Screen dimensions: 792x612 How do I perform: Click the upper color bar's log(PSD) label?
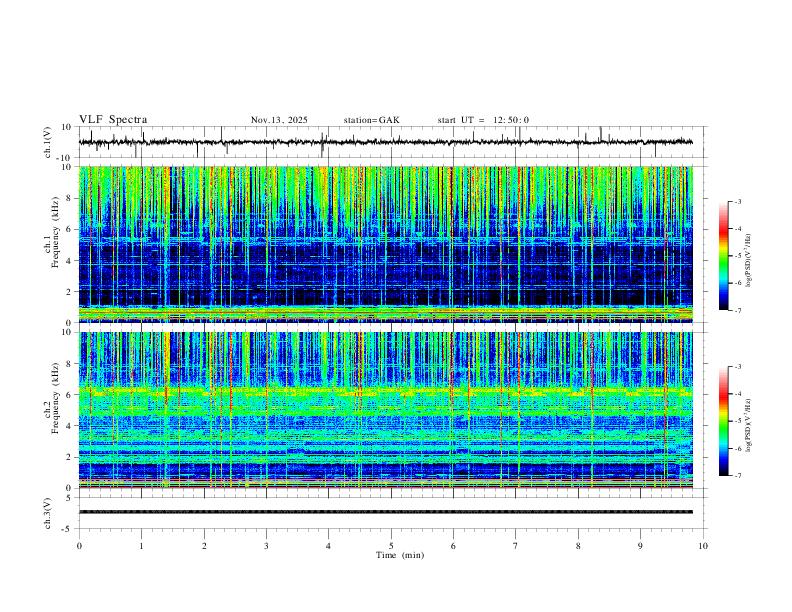tap(749, 261)
